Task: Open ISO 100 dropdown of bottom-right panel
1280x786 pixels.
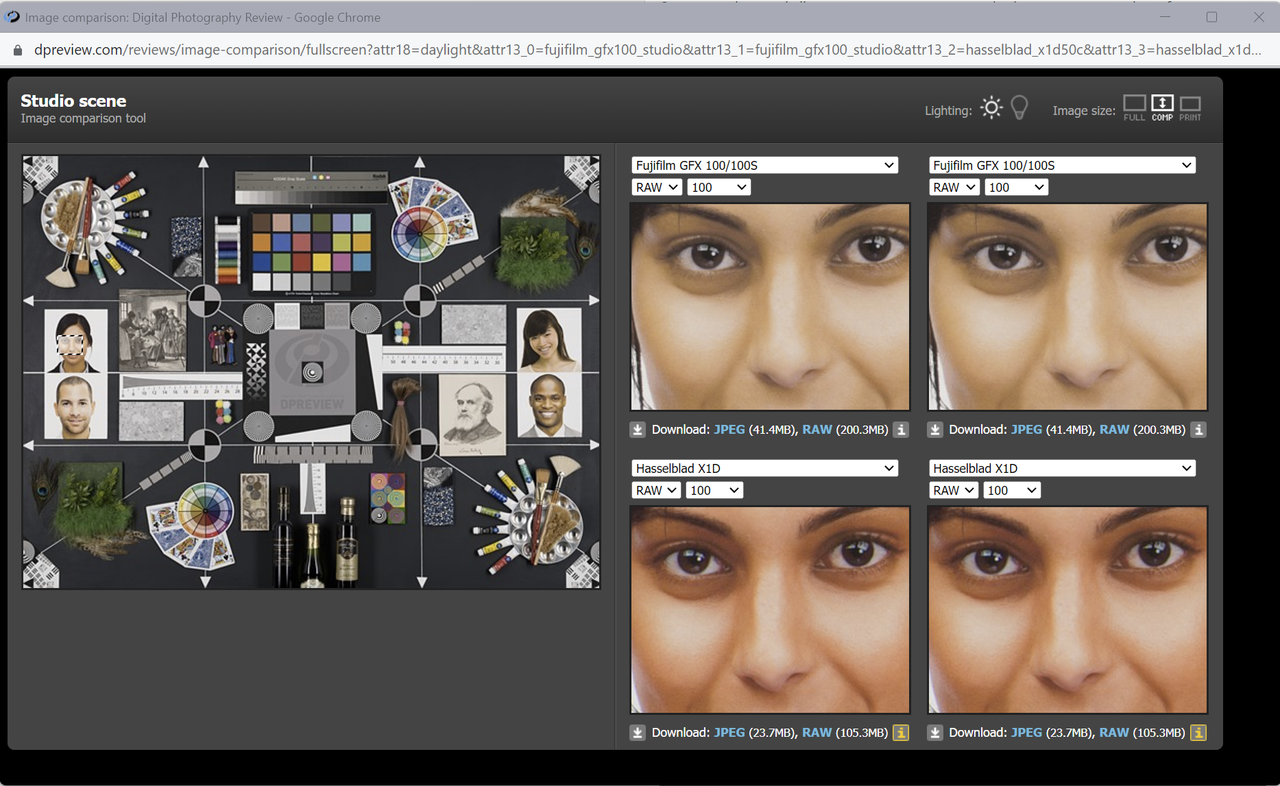Action: point(1012,490)
